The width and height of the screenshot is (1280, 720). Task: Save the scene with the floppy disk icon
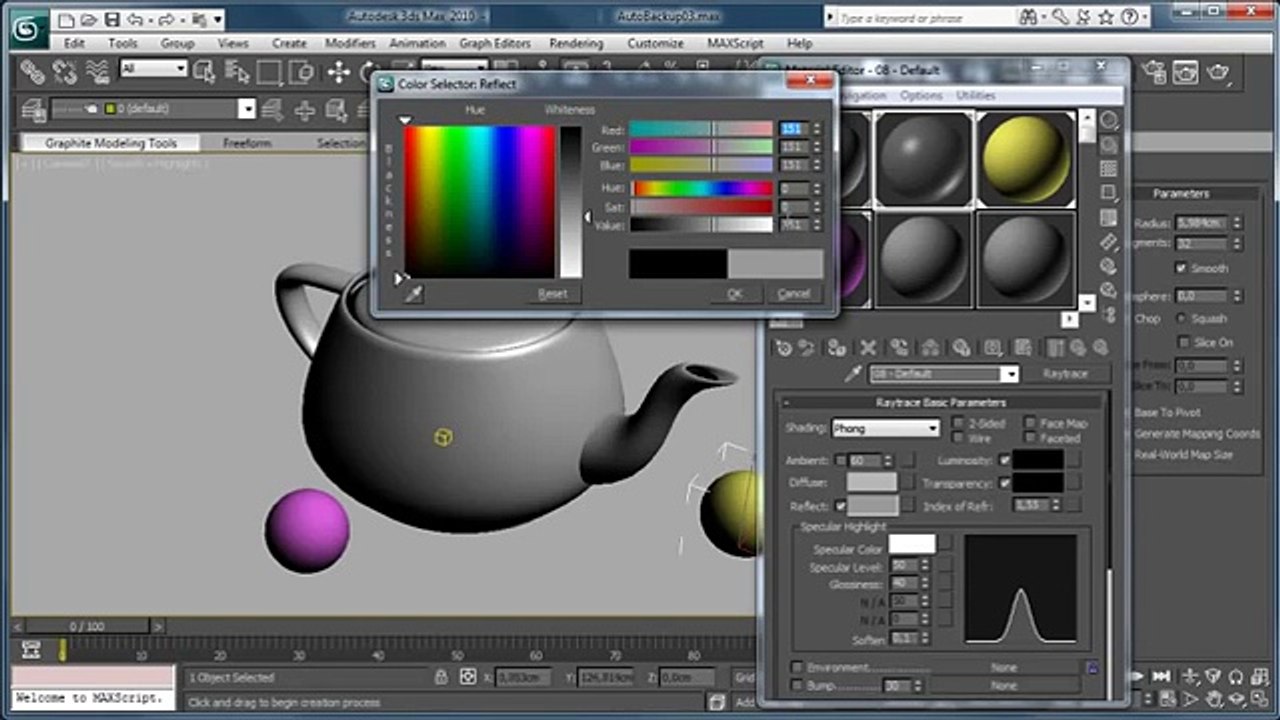pyautogui.click(x=111, y=19)
